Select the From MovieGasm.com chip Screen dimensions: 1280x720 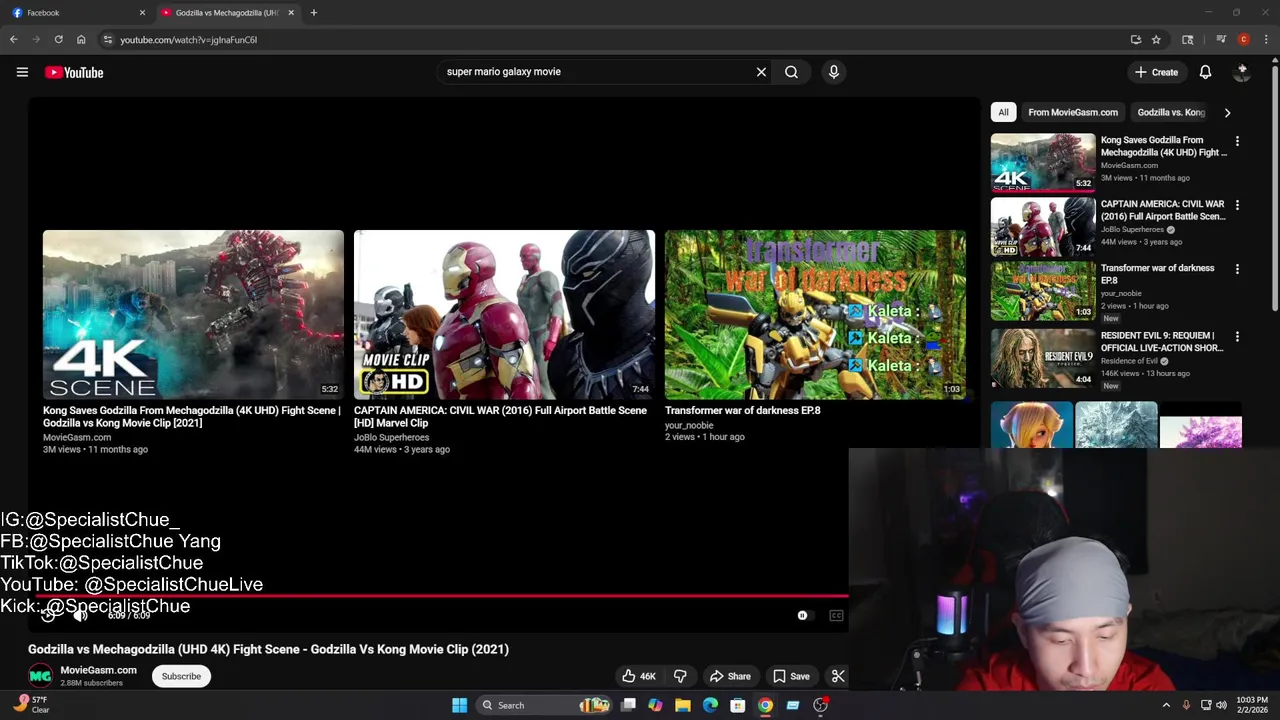pyautogui.click(x=1073, y=112)
